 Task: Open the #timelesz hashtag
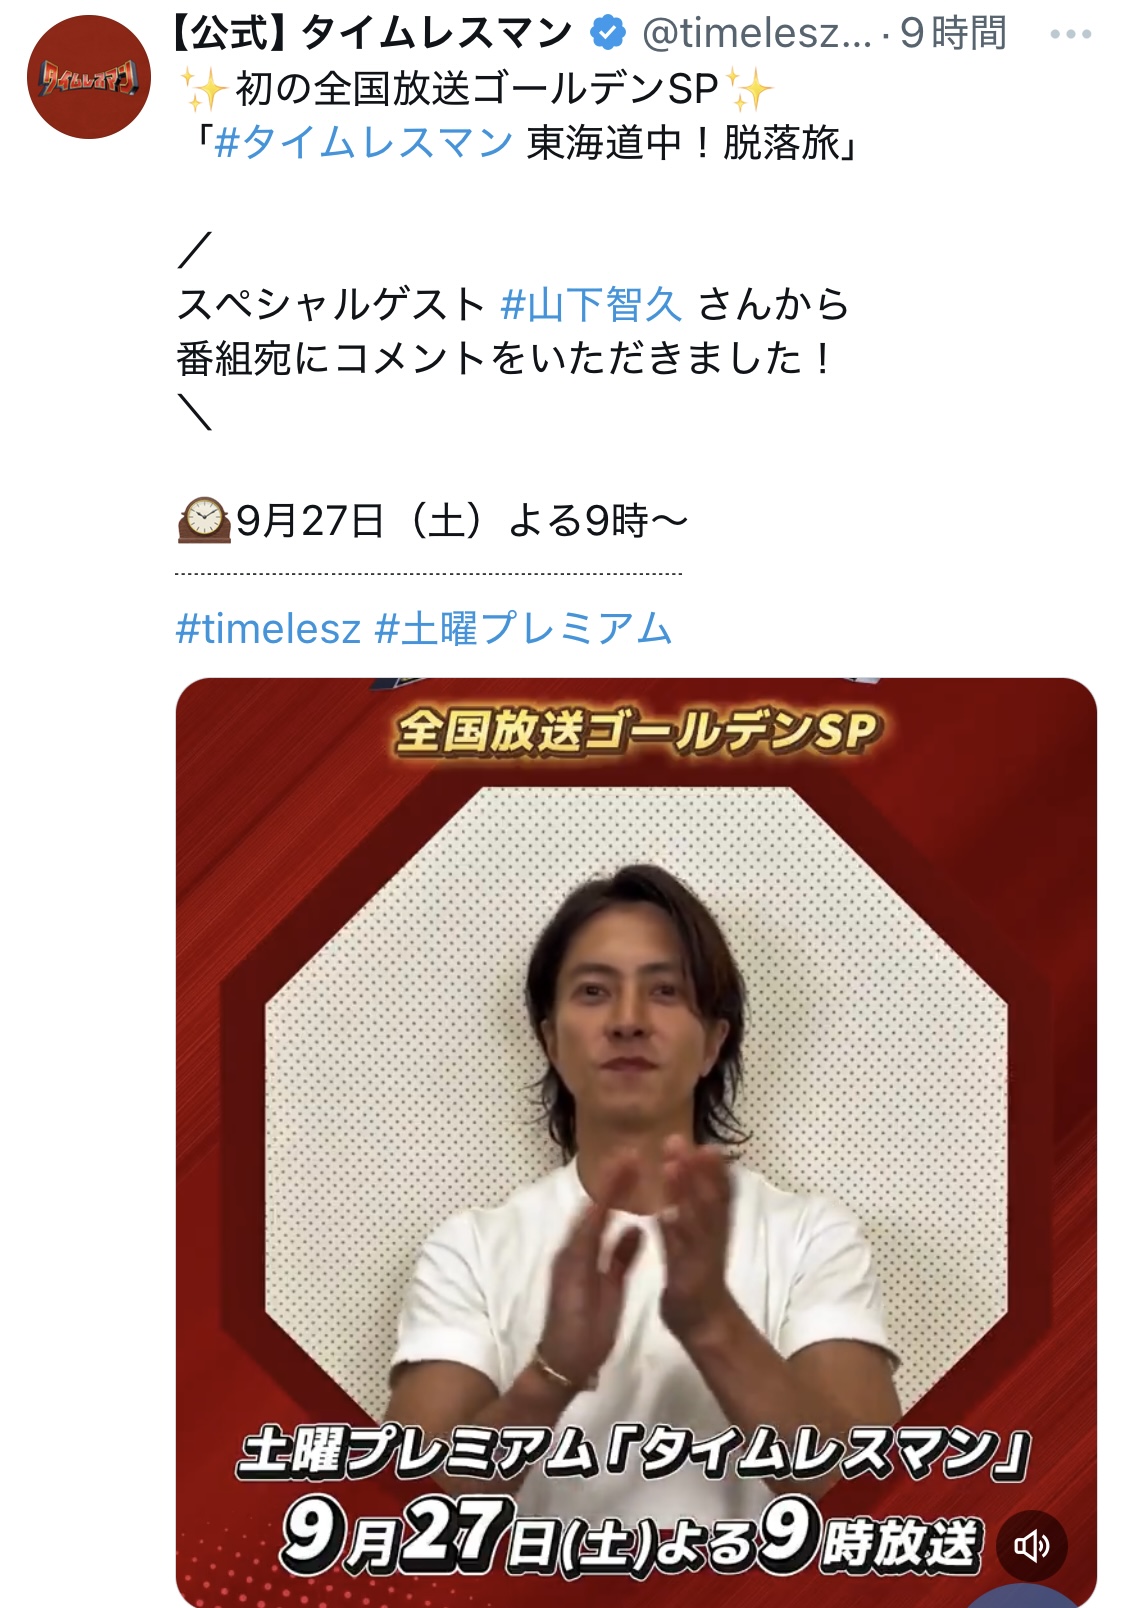point(268,629)
